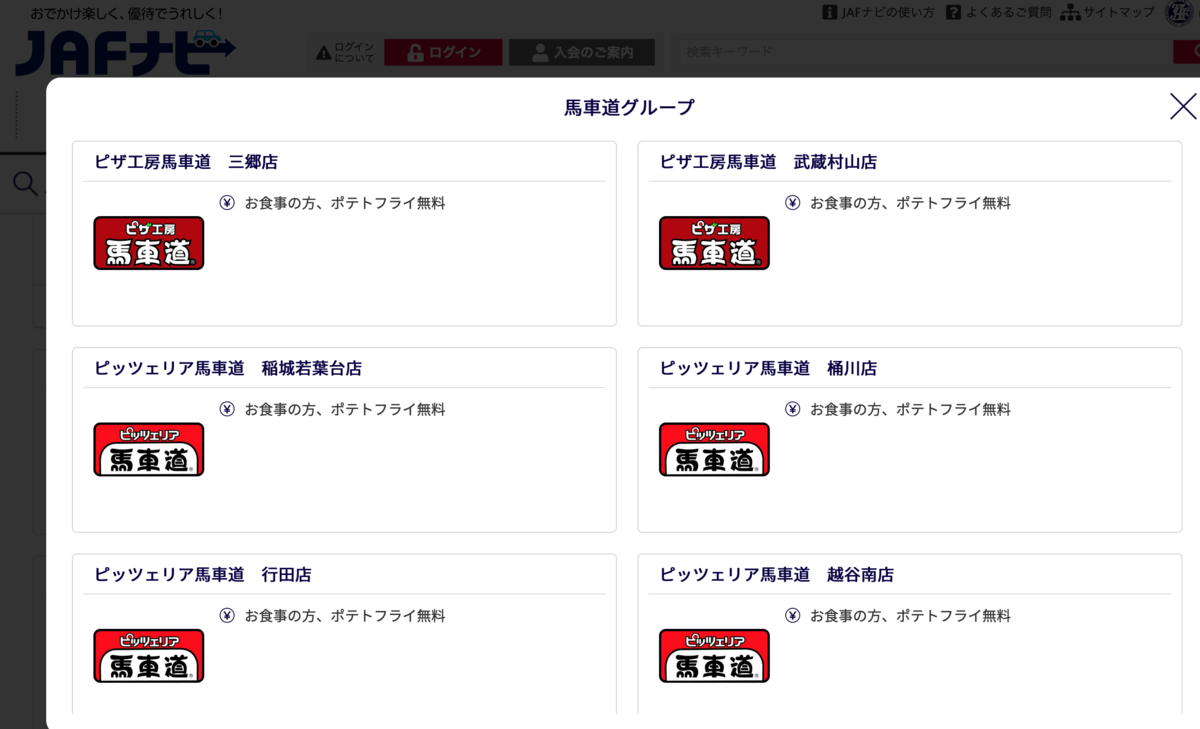Image resolution: width=1200 pixels, height=729 pixels.
Task: Click the 越谷南店 ピッツェリア logo thumbnail
Action: pyautogui.click(x=714, y=656)
